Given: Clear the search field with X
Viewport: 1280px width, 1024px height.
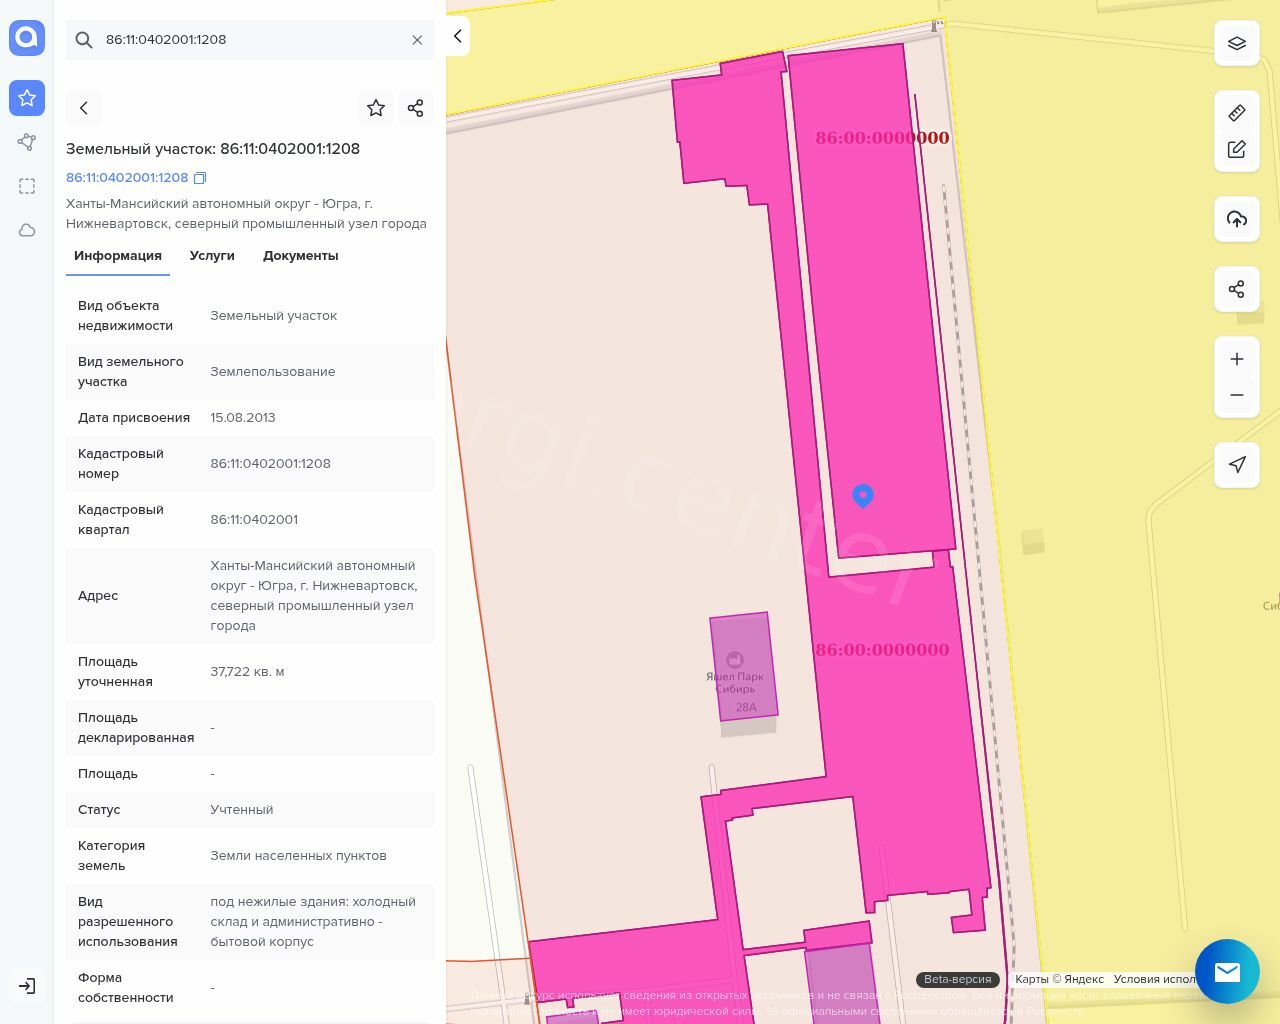Looking at the screenshot, I should coord(417,40).
